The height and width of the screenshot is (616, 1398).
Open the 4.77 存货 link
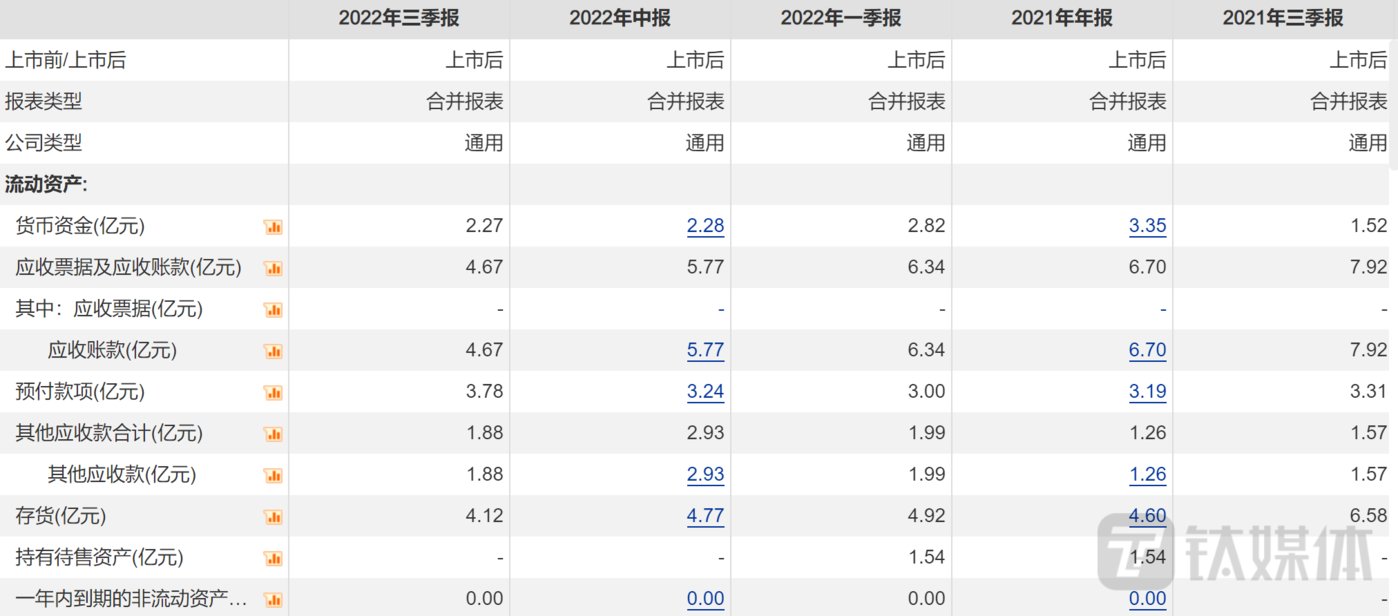pyautogui.click(x=705, y=516)
